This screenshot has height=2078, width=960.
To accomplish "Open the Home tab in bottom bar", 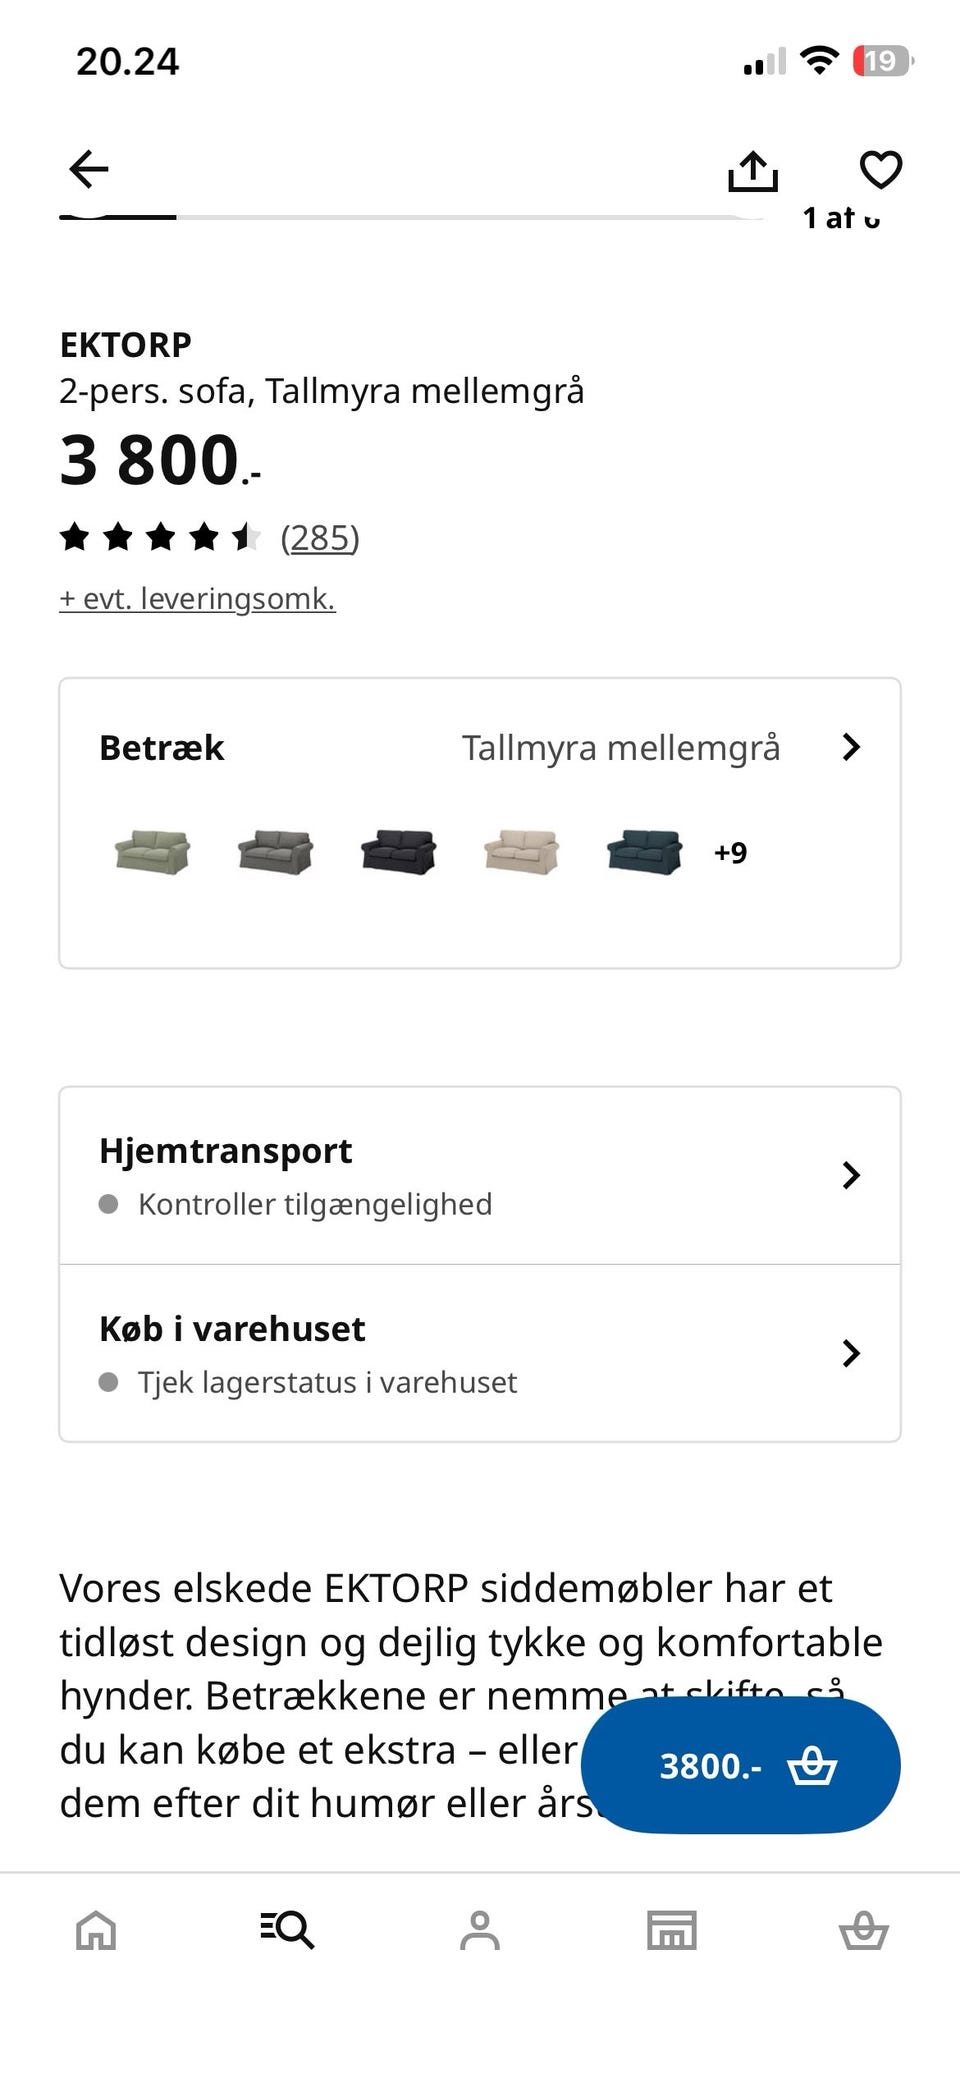I will (x=96, y=1930).
